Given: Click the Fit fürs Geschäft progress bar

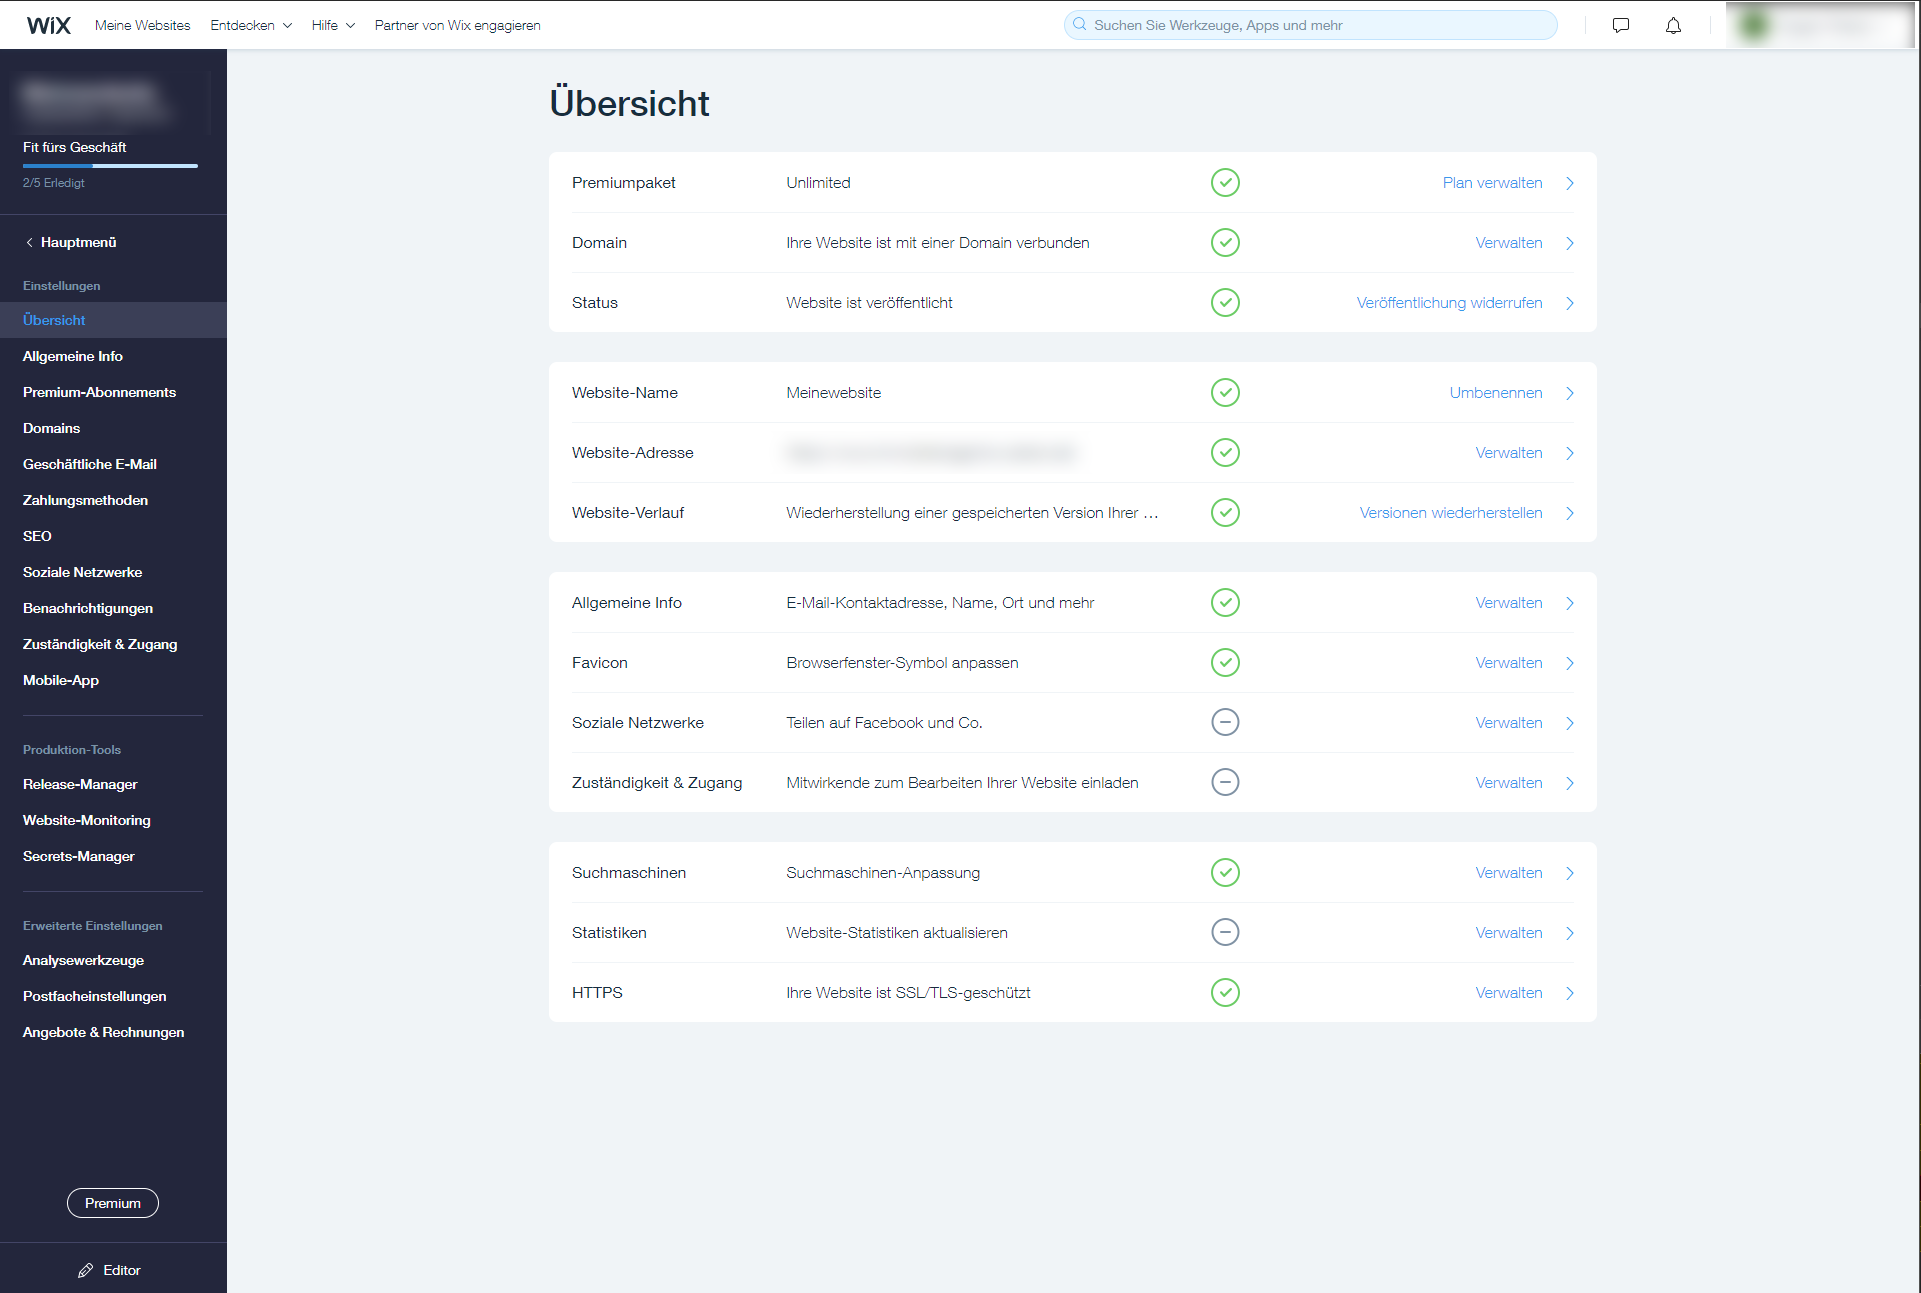Looking at the screenshot, I should click(x=110, y=165).
